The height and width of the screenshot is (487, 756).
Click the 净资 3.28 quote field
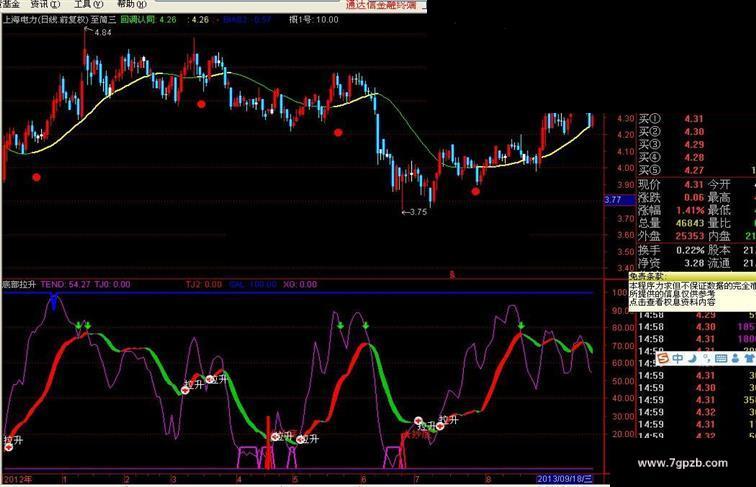click(x=671, y=263)
